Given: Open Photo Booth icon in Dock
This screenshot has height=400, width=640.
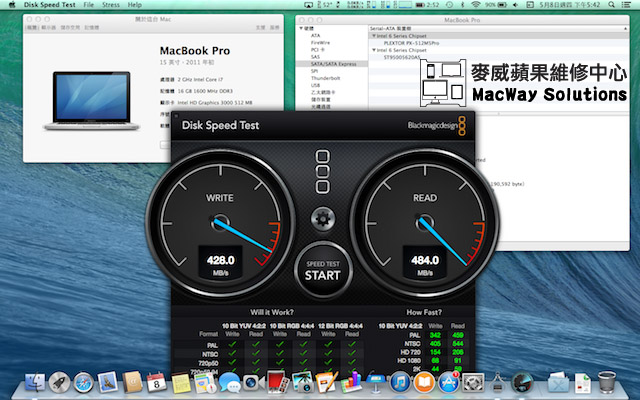Looking at the screenshot, I should coord(278,382).
